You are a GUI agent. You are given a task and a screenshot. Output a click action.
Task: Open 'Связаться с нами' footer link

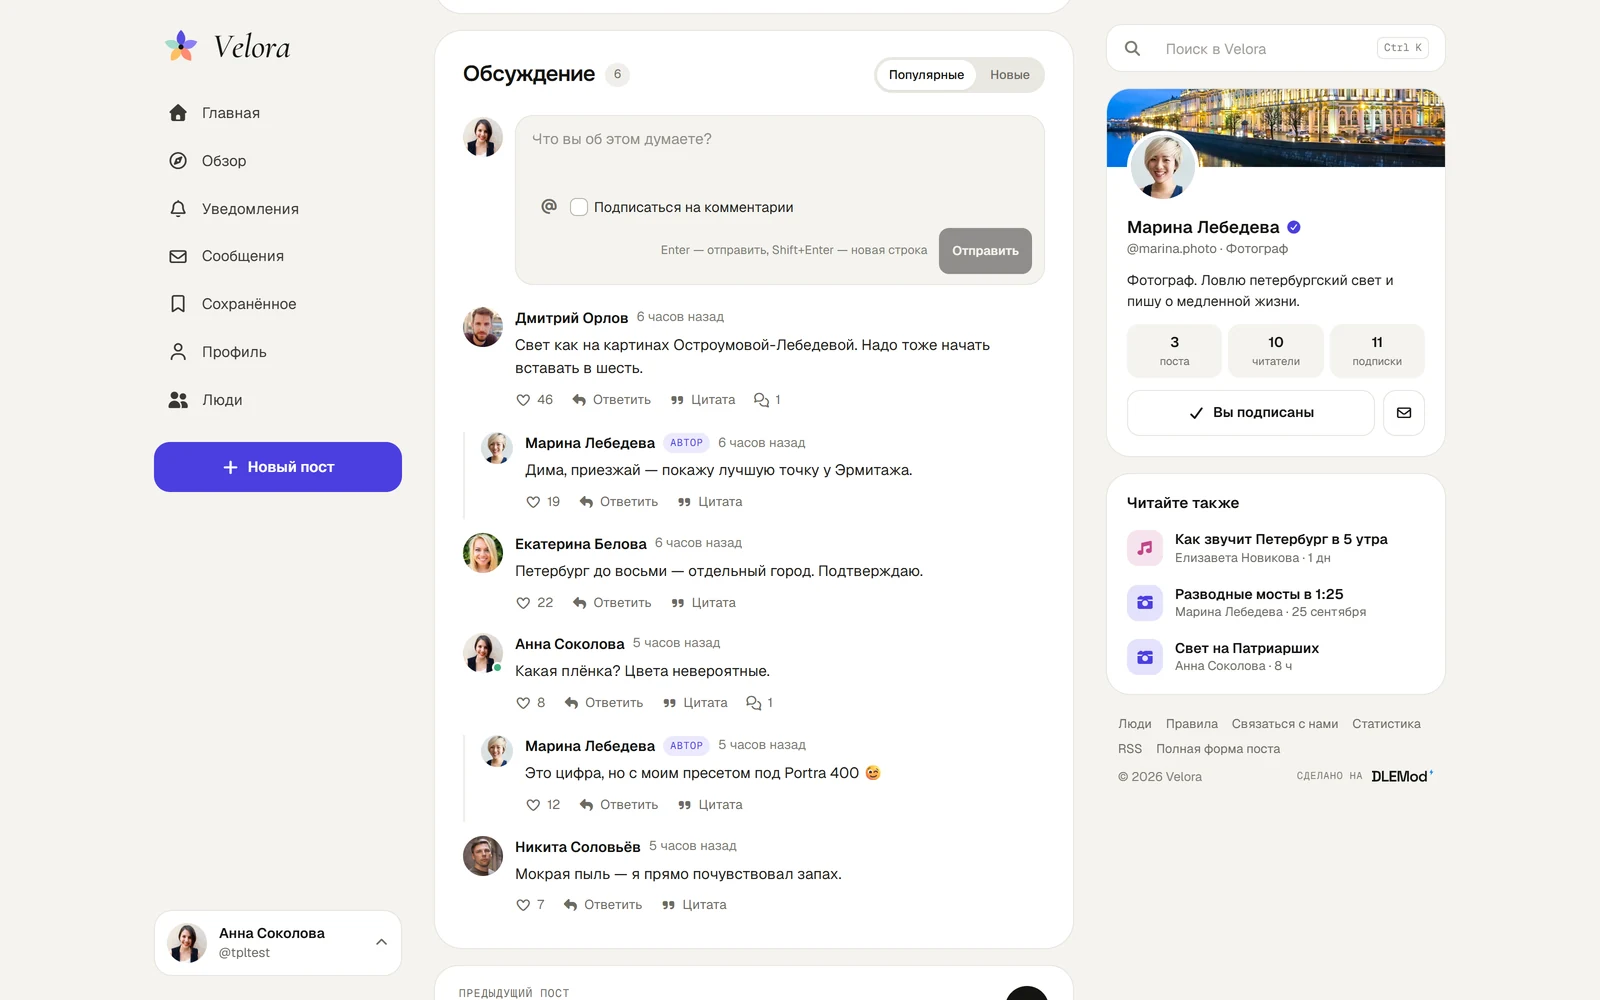coord(1285,724)
